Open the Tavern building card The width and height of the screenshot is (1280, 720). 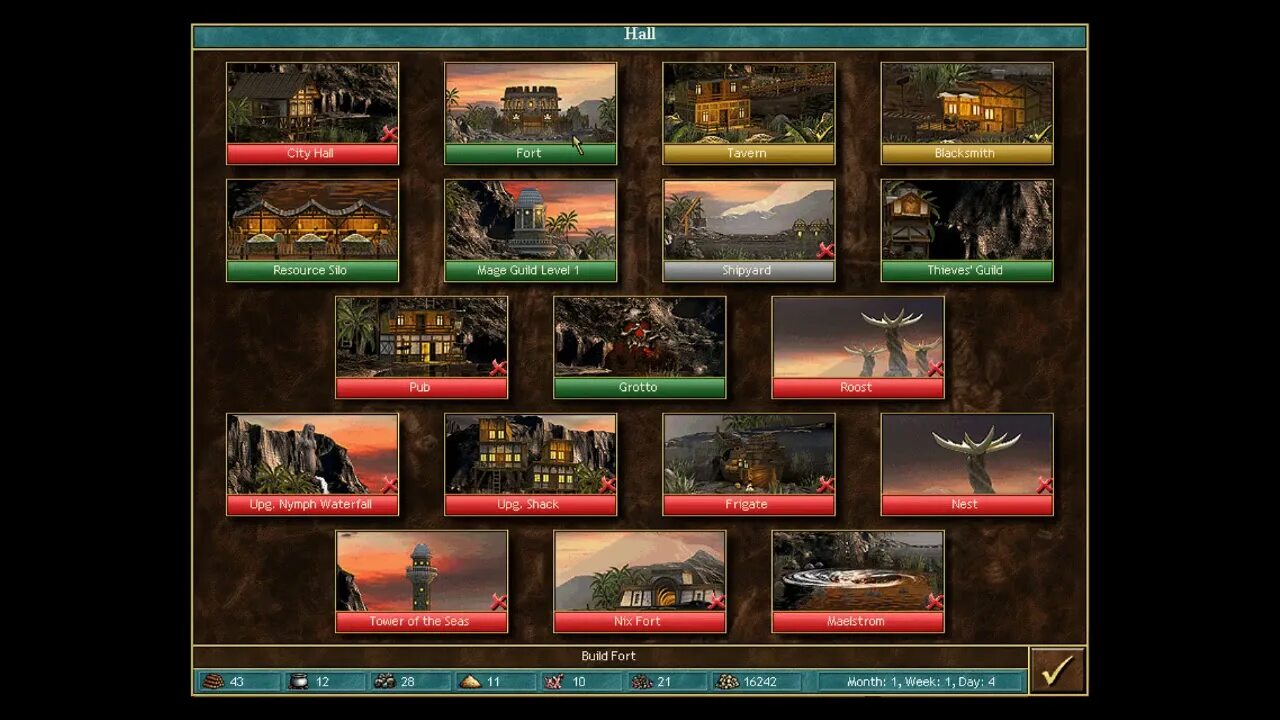[748, 113]
